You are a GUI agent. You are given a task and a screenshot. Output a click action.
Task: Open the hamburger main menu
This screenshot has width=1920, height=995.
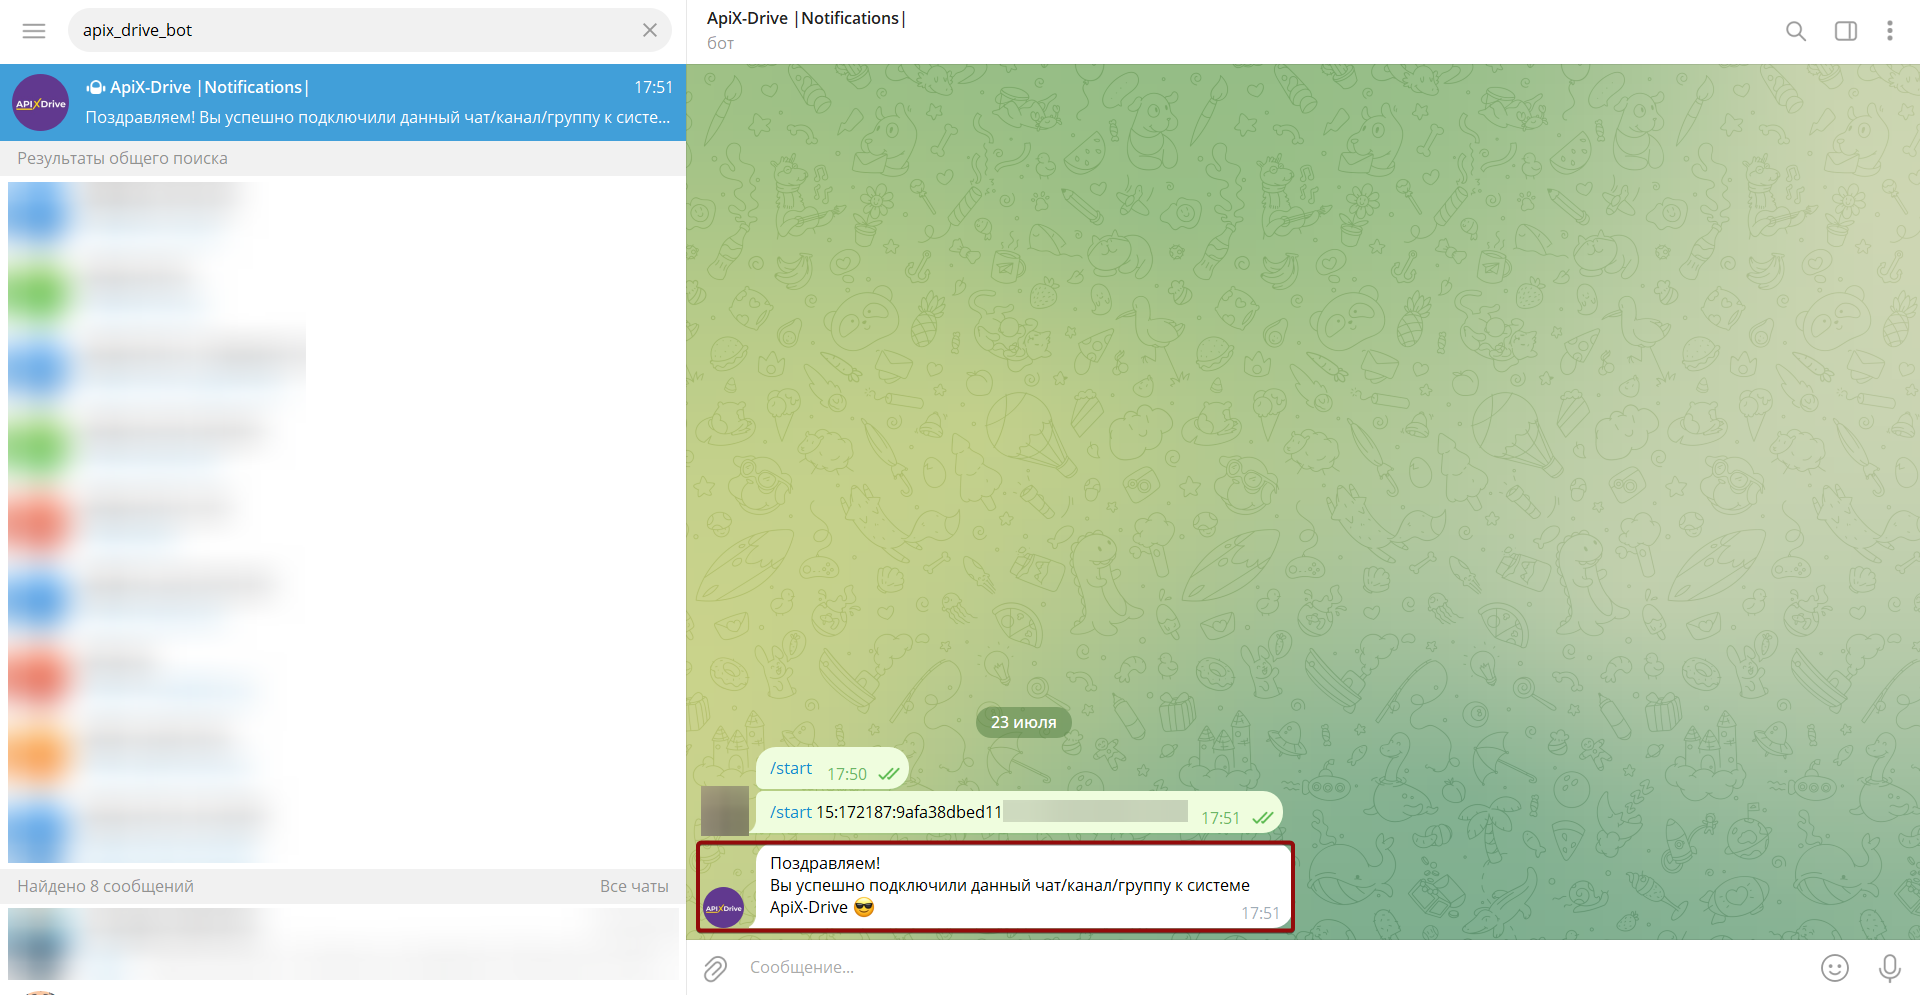point(34,31)
